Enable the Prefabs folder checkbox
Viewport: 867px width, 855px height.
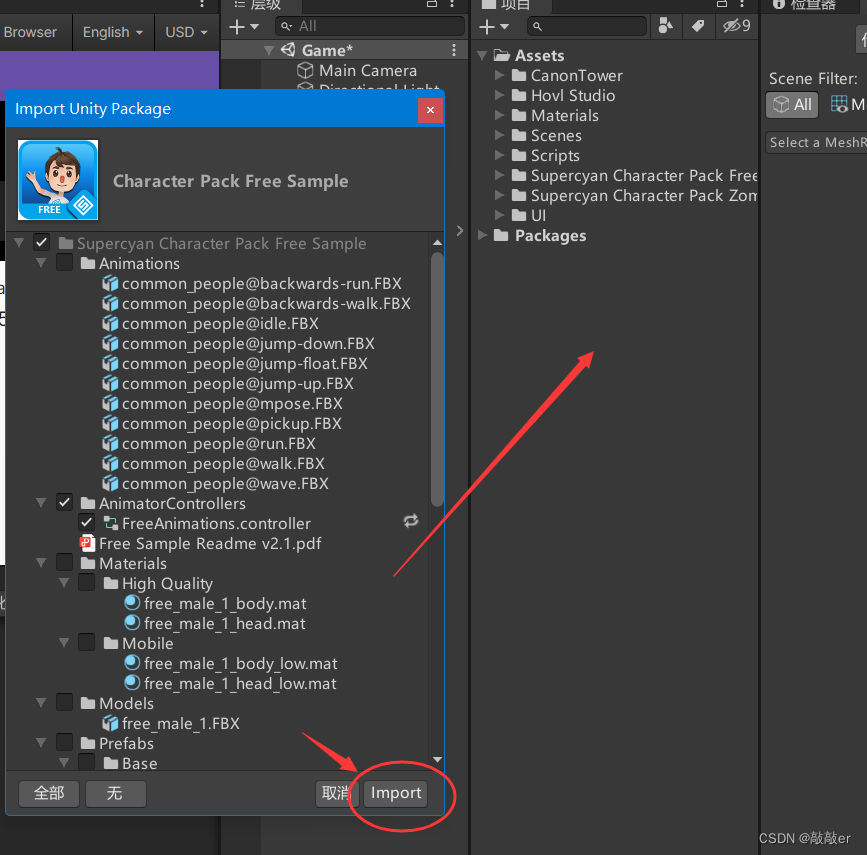tap(64, 742)
